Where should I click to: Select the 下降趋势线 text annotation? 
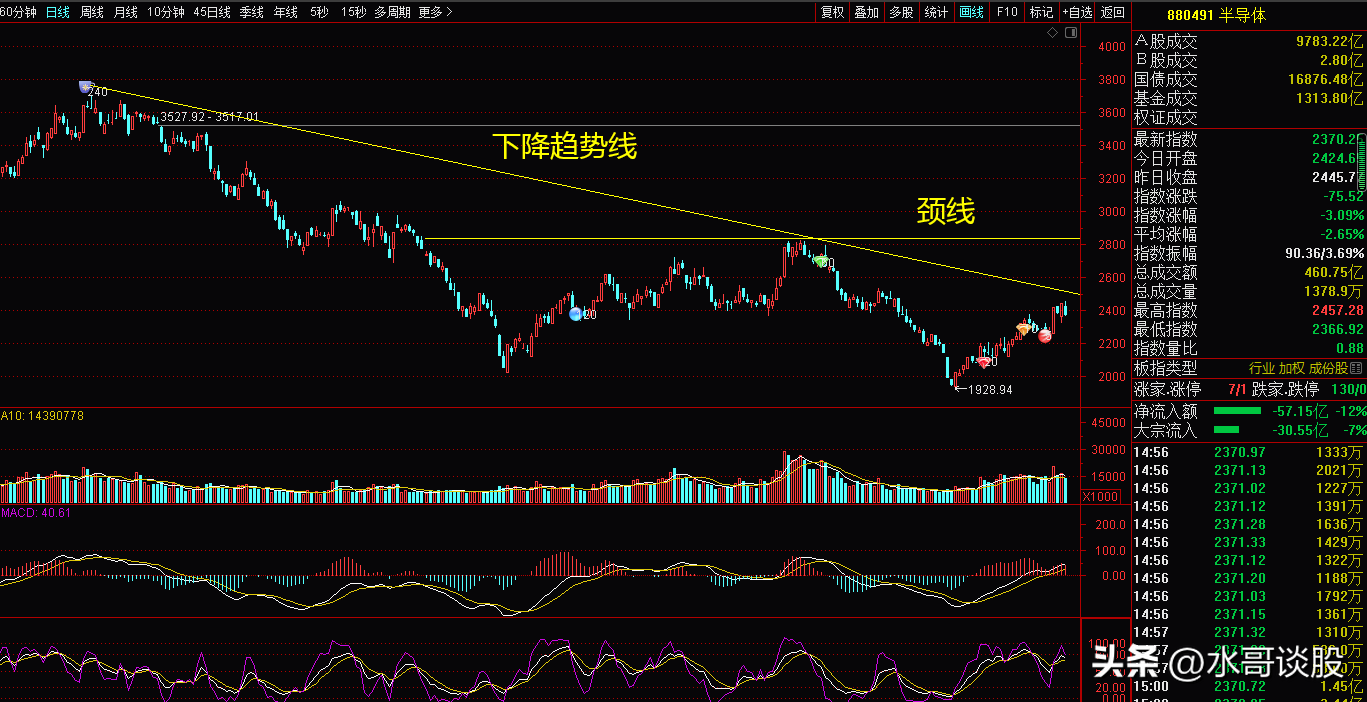click(x=564, y=147)
